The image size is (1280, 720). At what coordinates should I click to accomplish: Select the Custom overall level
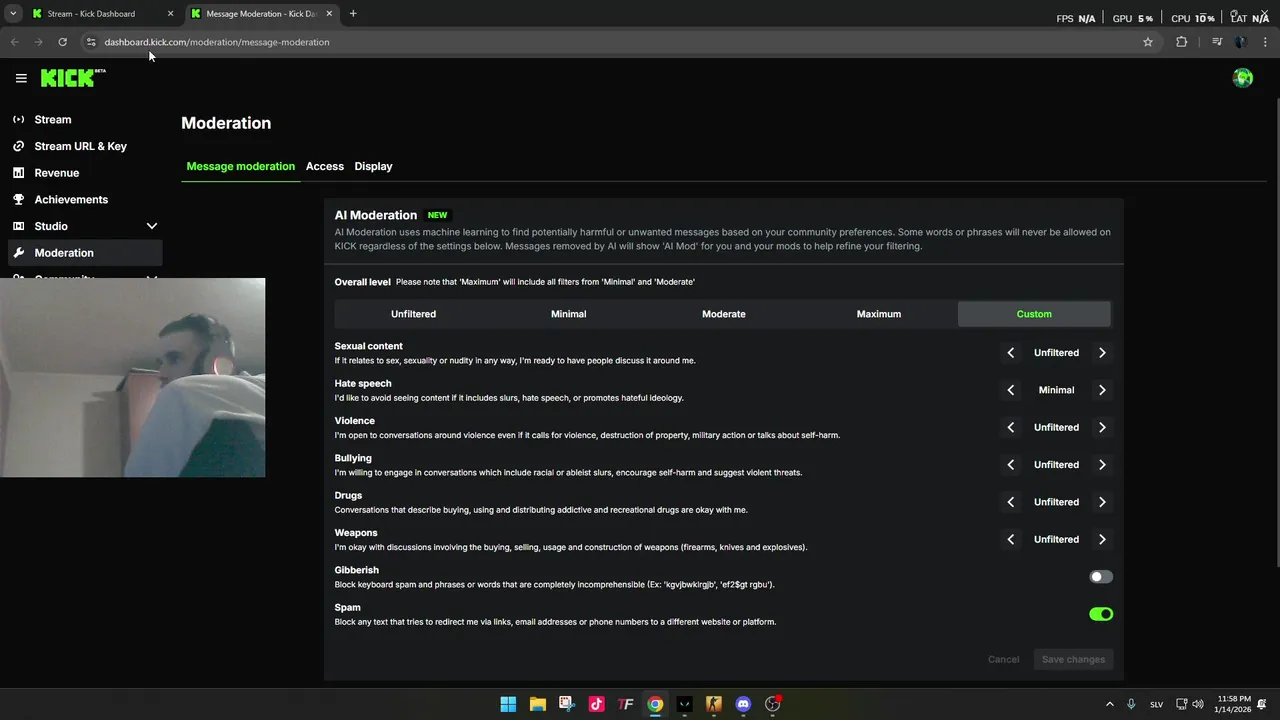tap(1034, 314)
